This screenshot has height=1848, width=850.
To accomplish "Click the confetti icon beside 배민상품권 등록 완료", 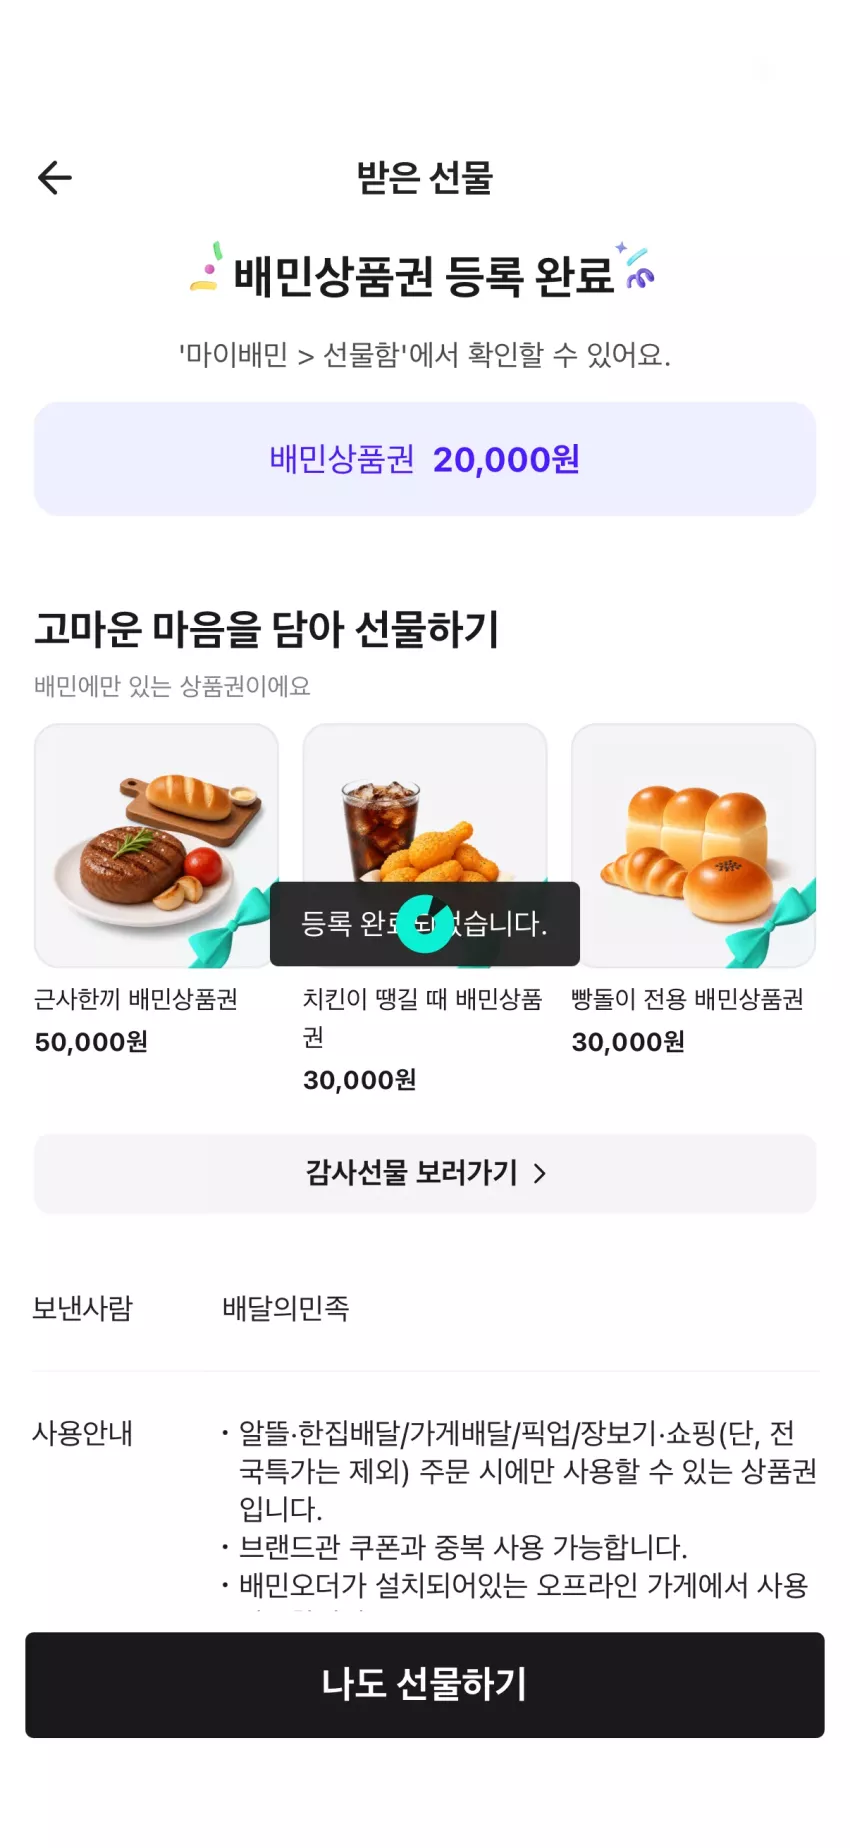I will [x=206, y=267].
